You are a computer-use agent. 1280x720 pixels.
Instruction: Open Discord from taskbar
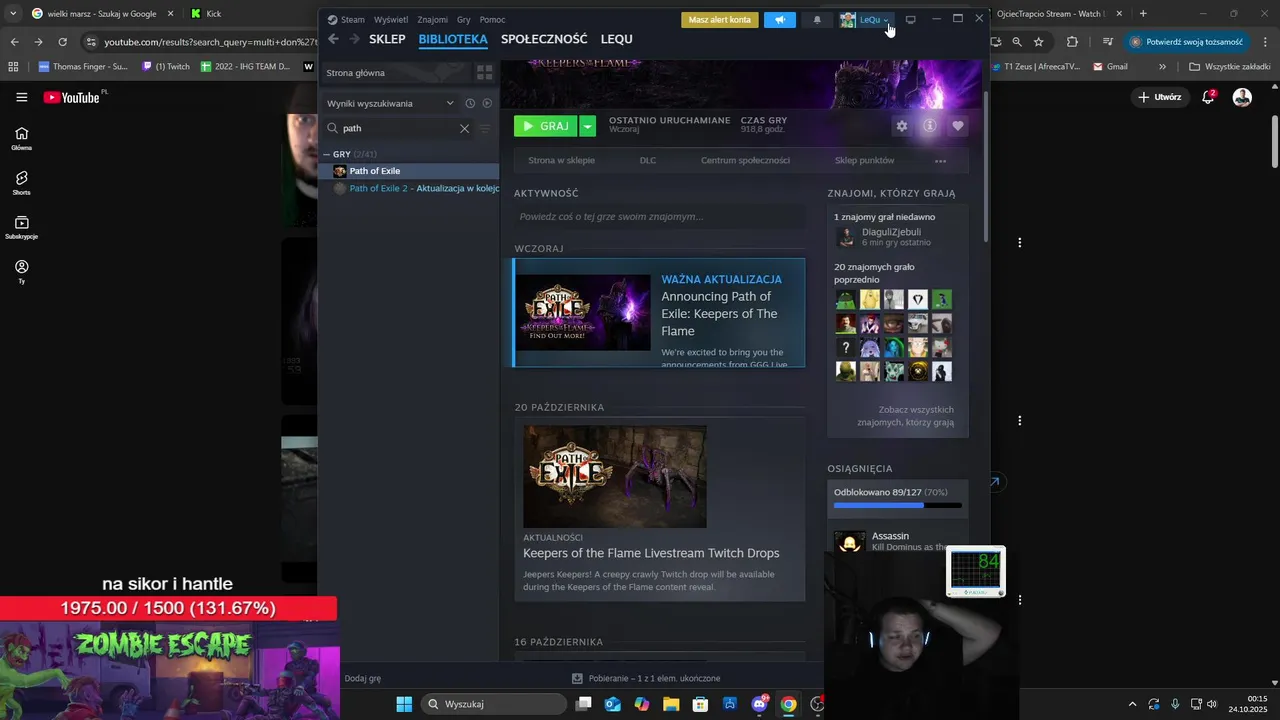tap(759, 704)
